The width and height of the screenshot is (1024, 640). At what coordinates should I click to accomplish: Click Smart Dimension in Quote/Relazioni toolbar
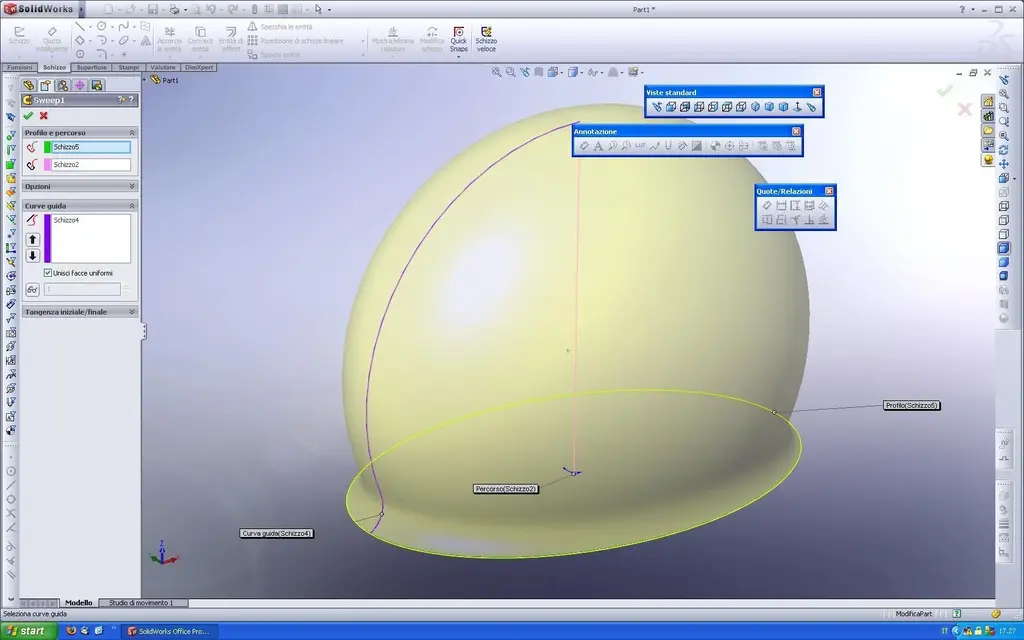click(767, 206)
